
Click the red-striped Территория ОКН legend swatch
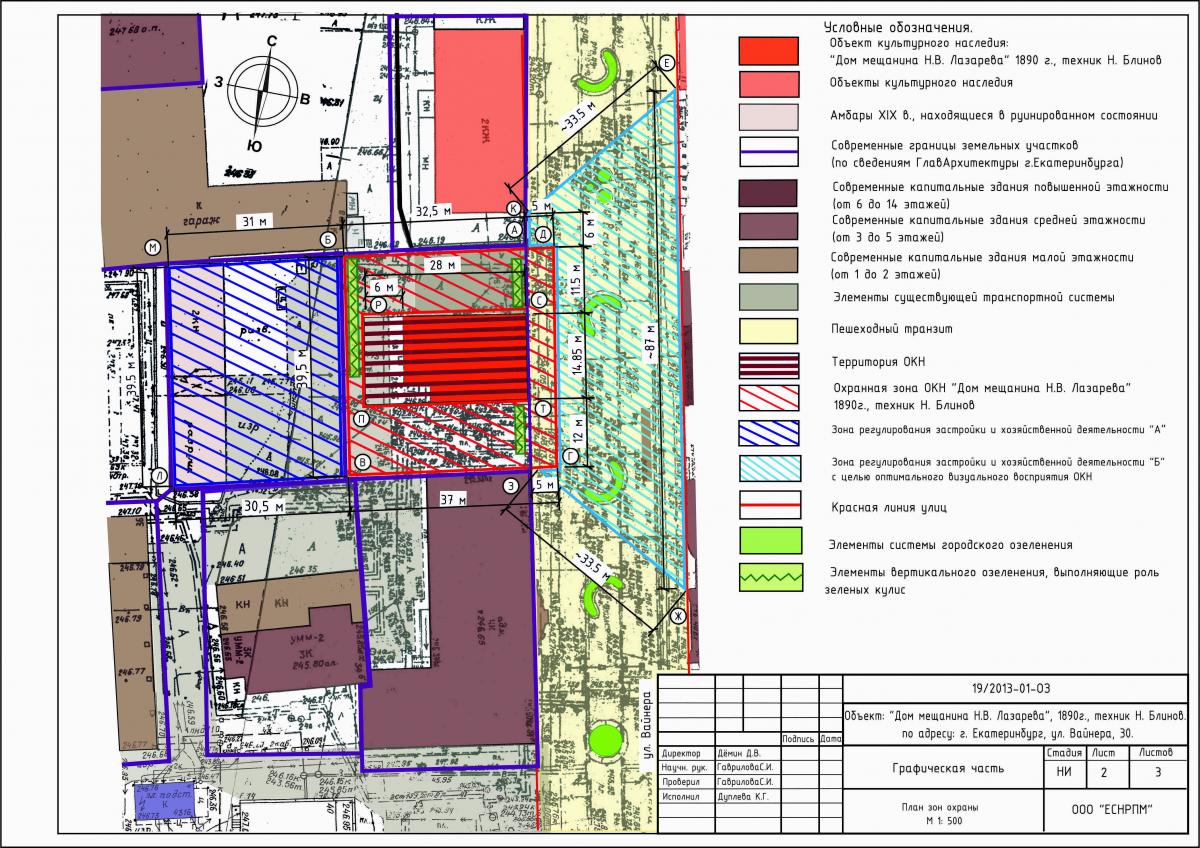[768, 366]
